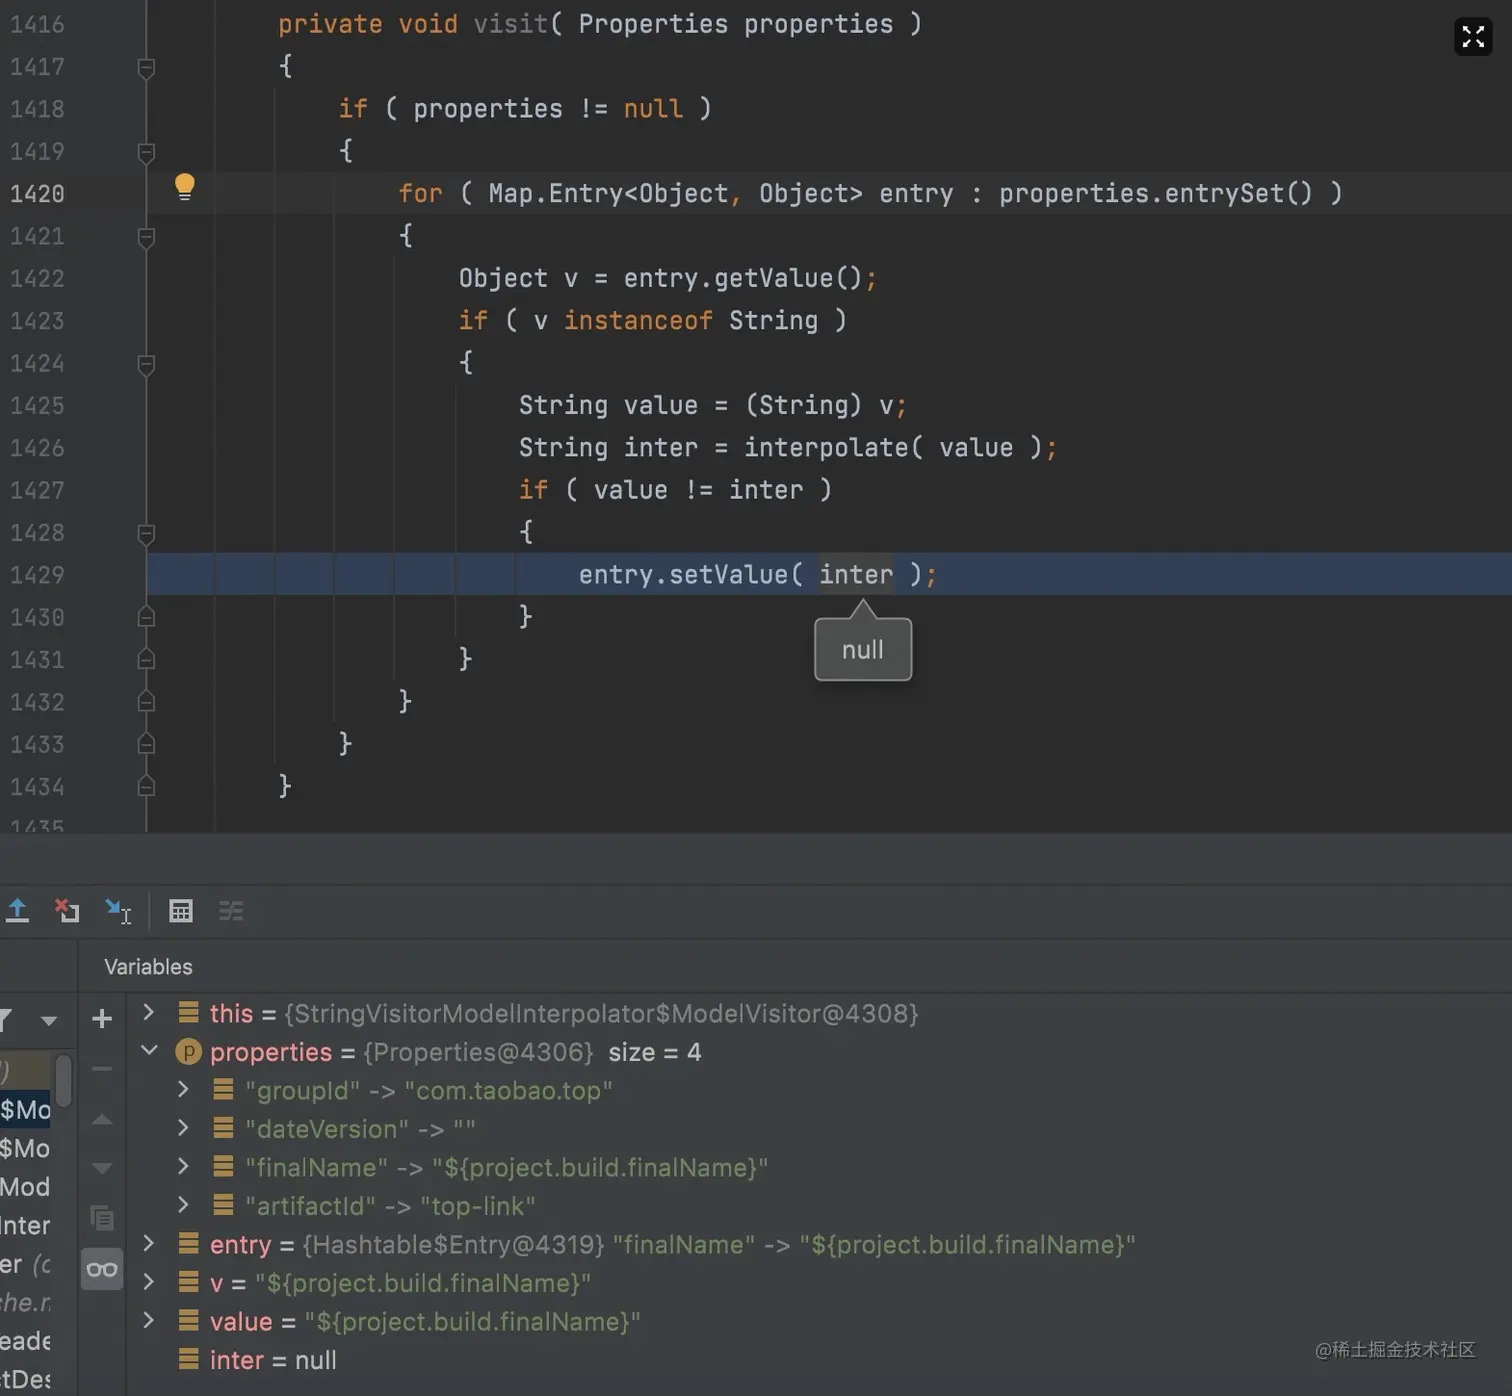Viewport: 1512px width, 1396px height.
Task: Select the 'Inter' frame in the frames list
Action: 25,1225
